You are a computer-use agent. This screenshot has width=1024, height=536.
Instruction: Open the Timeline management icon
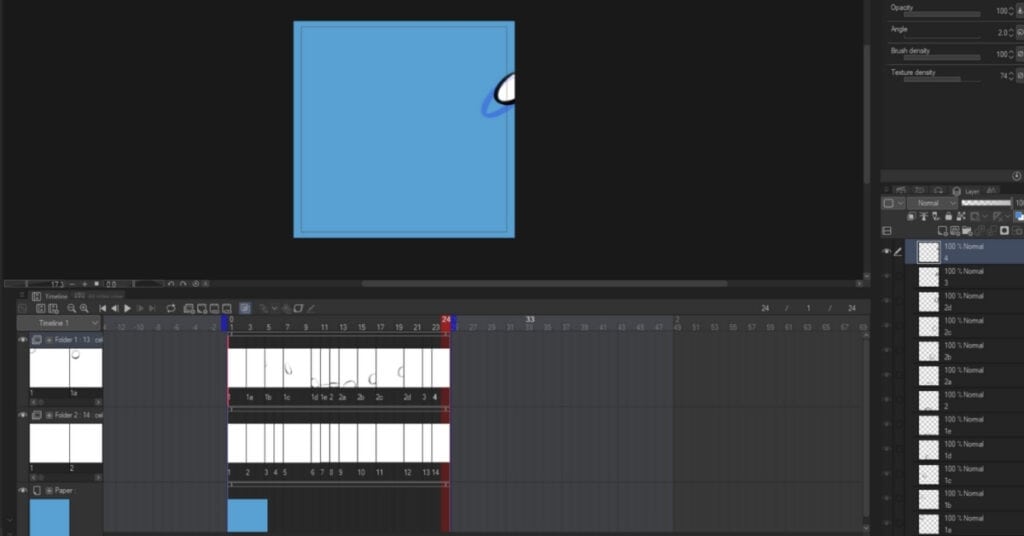pyautogui.click(x=53, y=308)
